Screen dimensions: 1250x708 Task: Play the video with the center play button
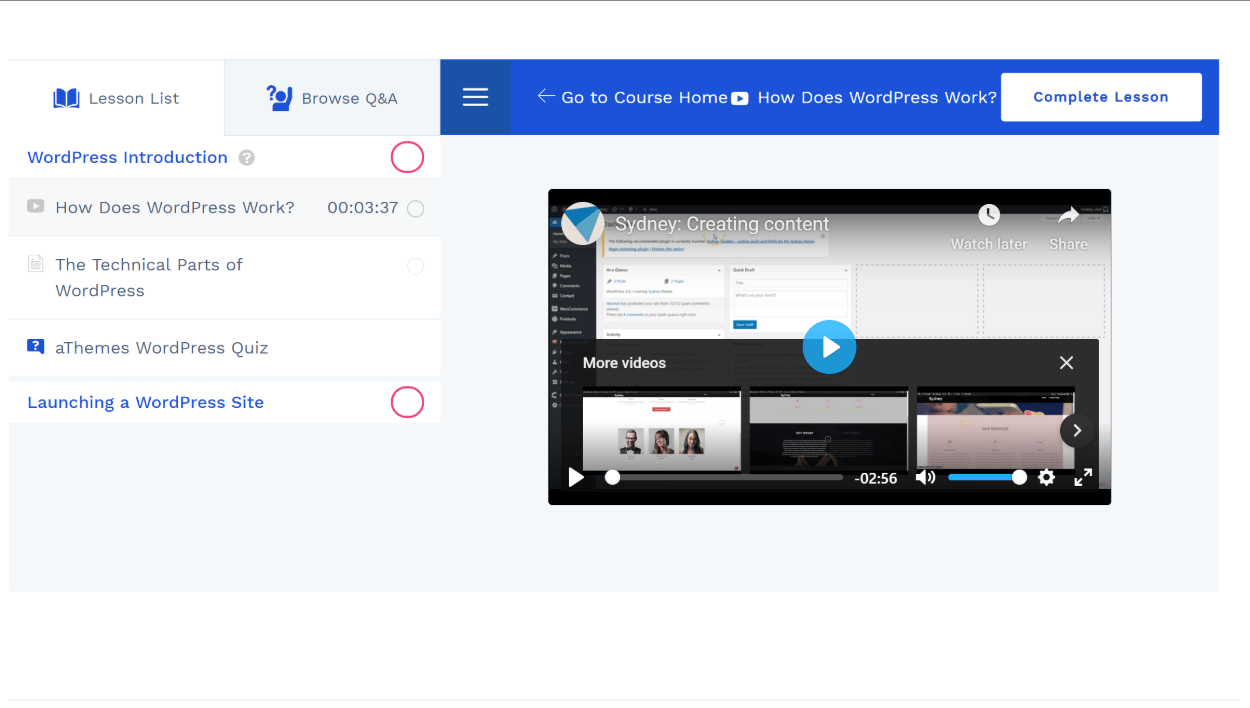point(829,347)
